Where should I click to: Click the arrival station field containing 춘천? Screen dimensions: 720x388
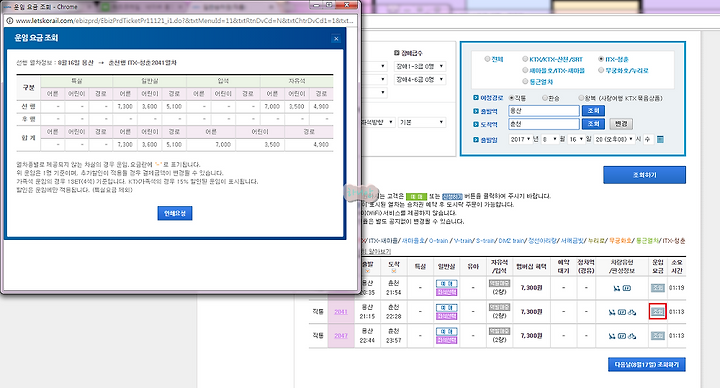click(544, 124)
